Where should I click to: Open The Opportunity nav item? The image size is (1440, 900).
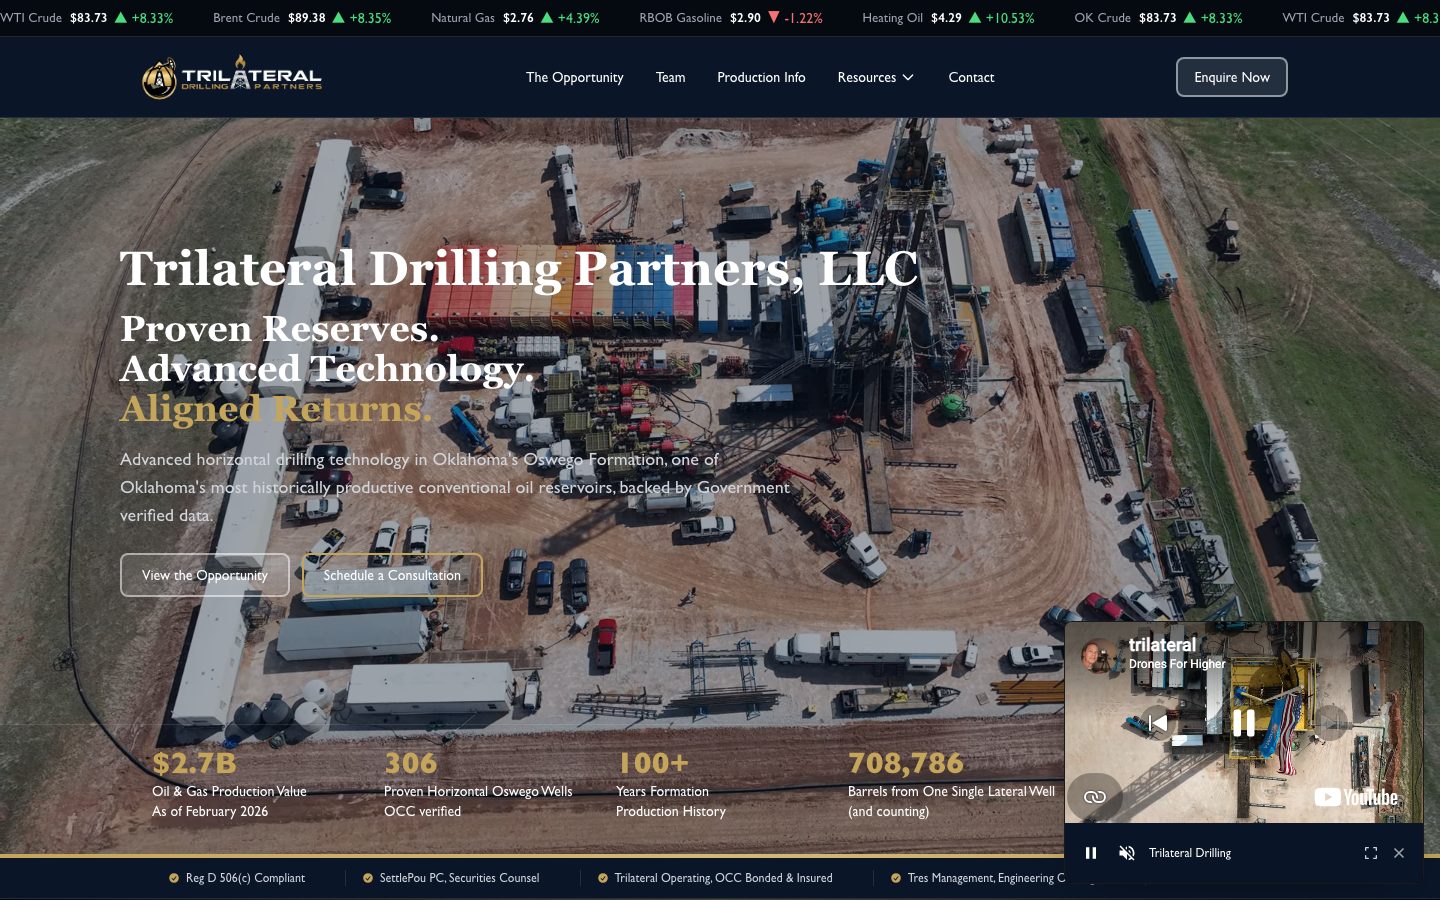pos(574,77)
